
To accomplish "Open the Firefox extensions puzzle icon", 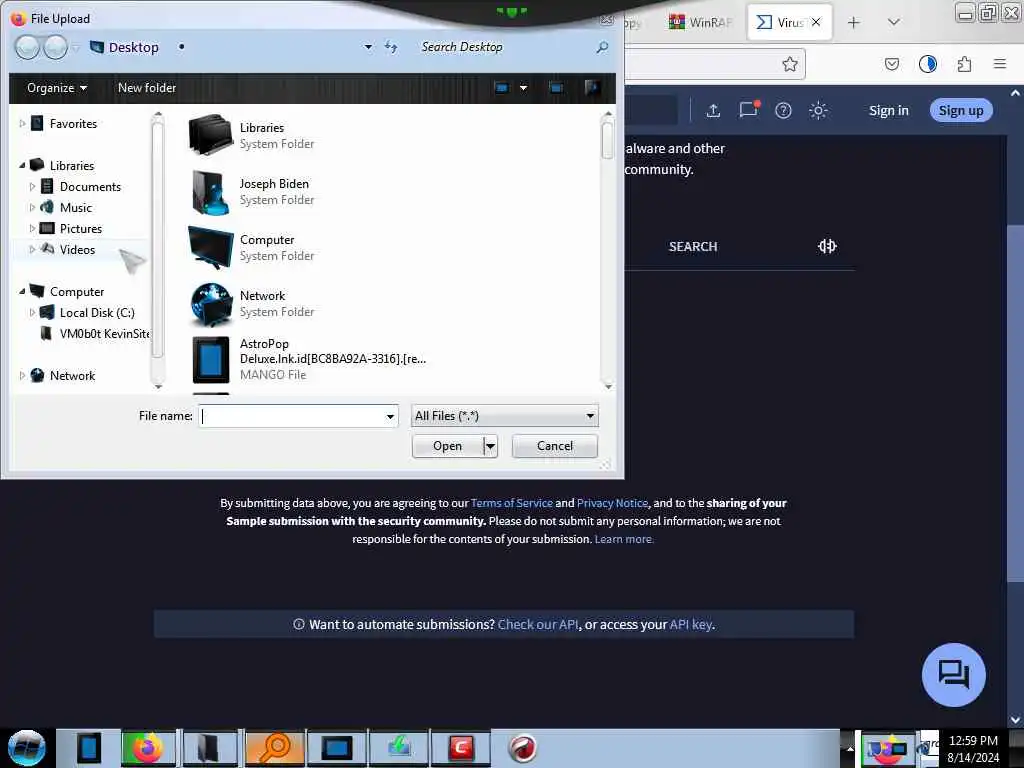I will point(964,64).
